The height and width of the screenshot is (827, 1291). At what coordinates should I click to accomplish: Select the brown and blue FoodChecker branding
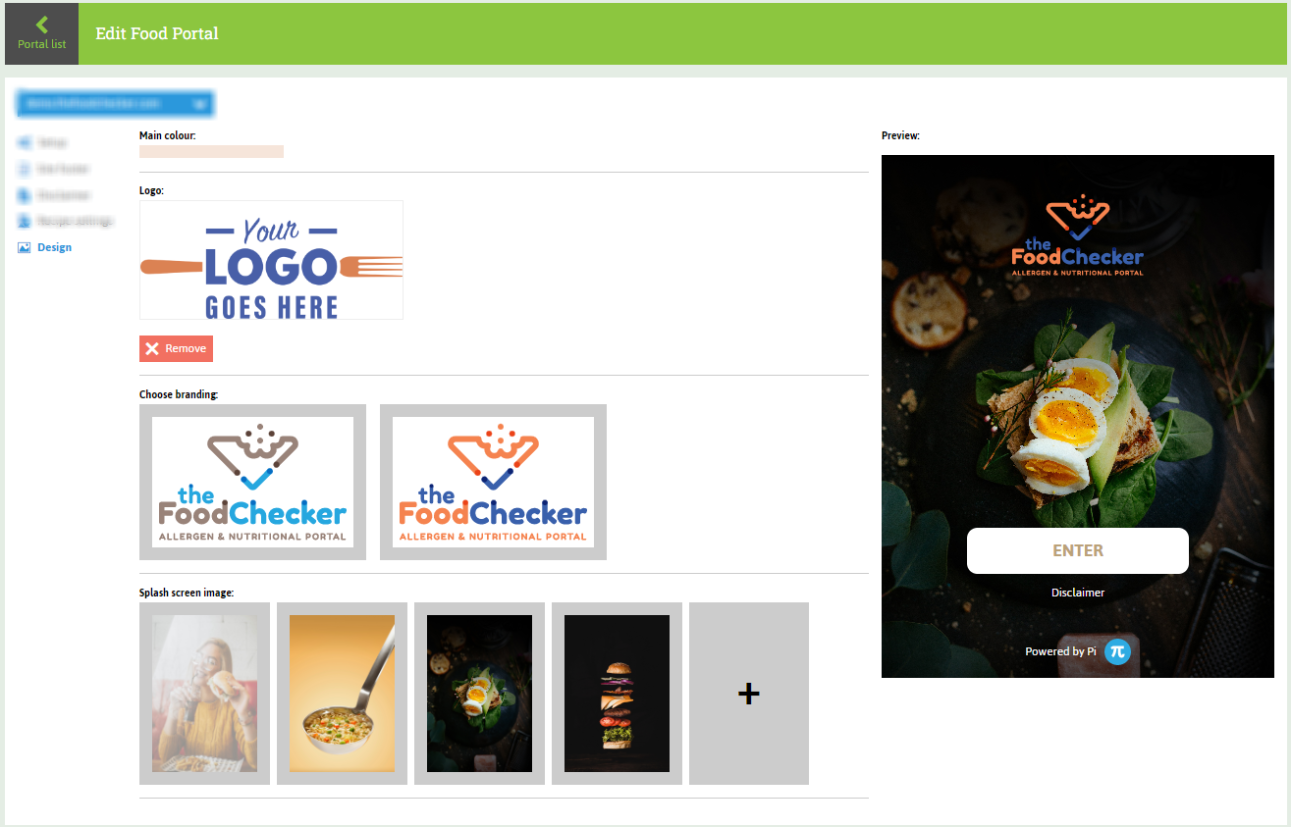[252, 482]
